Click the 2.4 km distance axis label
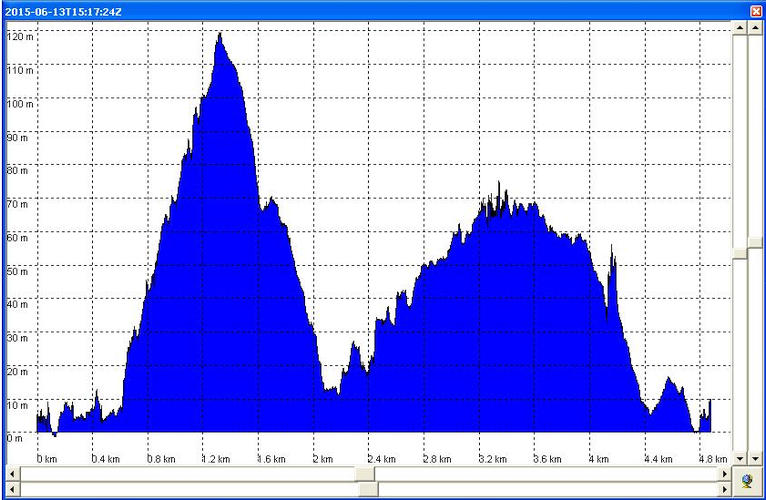The height and width of the screenshot is (500, 766). pyautogui.click(x=382, y=459)
